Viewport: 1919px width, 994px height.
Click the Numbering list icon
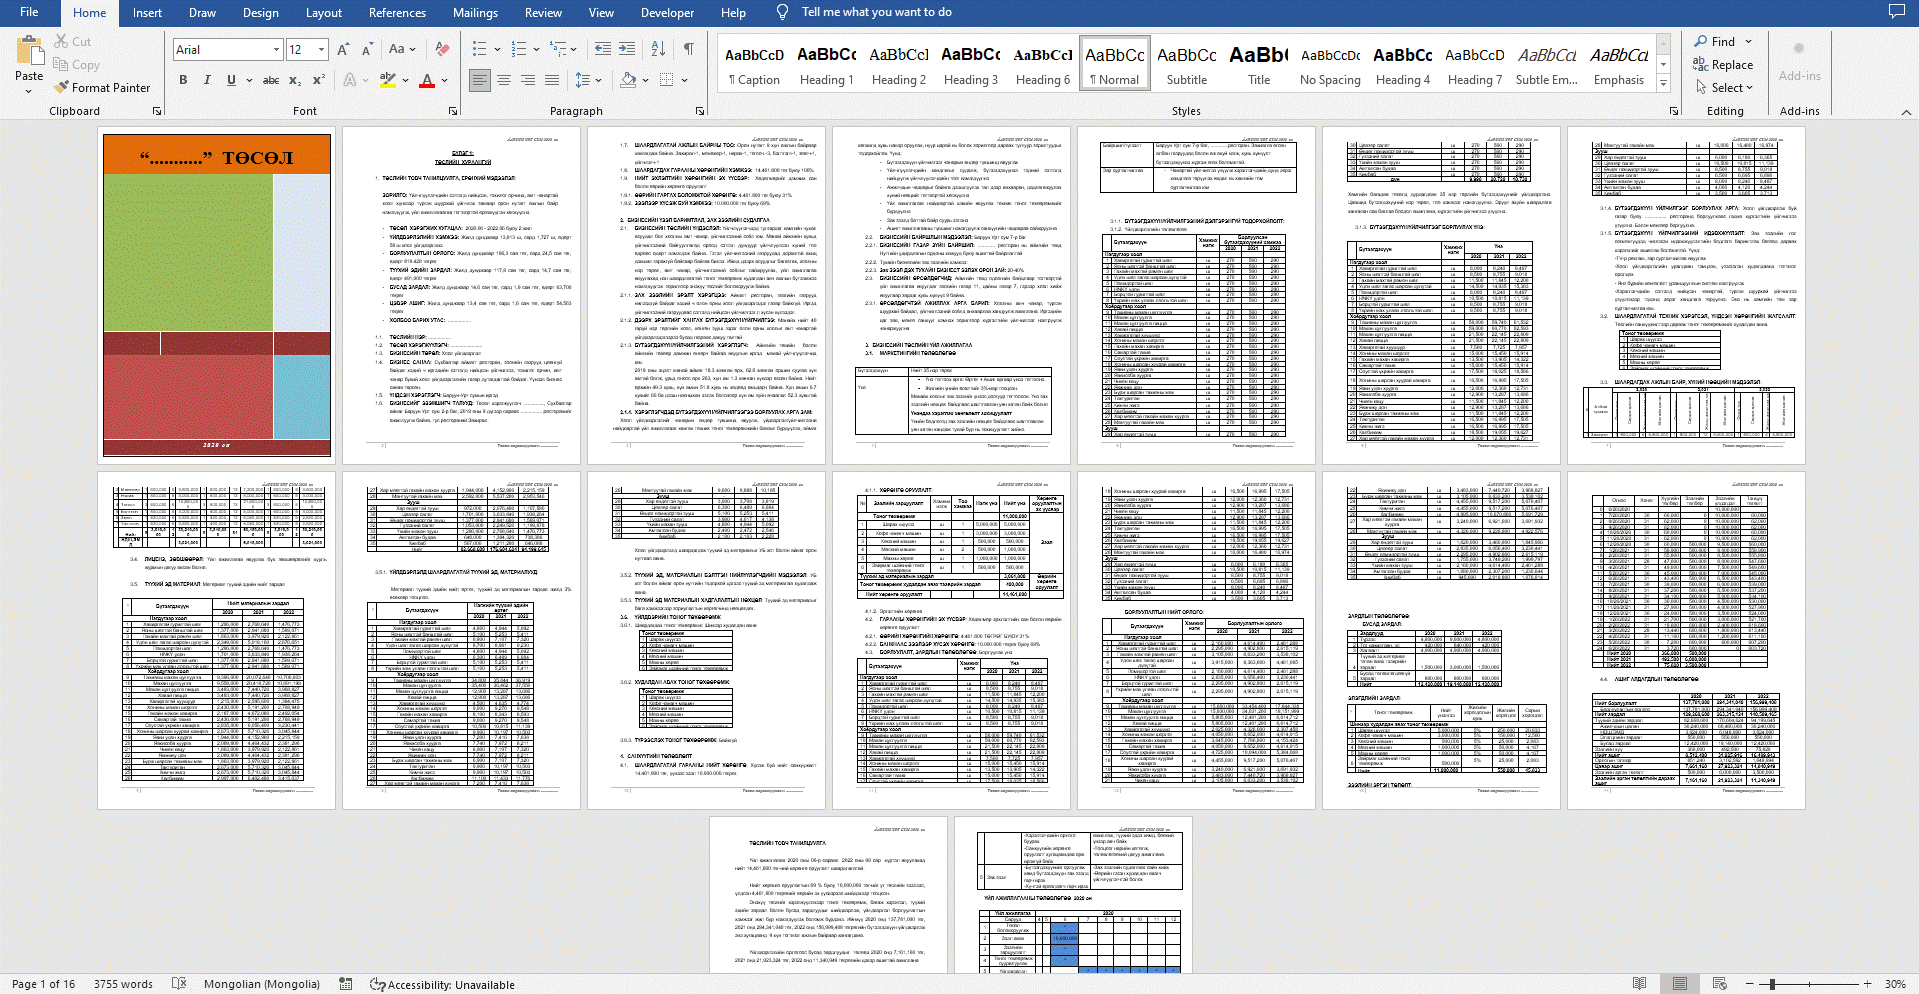click(518, 49)
